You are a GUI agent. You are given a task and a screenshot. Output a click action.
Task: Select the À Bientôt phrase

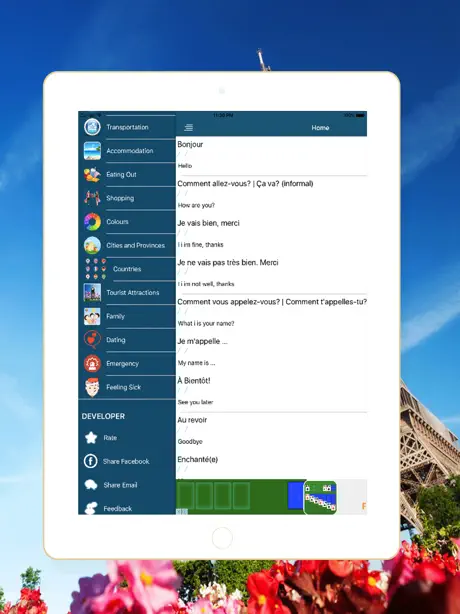194,381
